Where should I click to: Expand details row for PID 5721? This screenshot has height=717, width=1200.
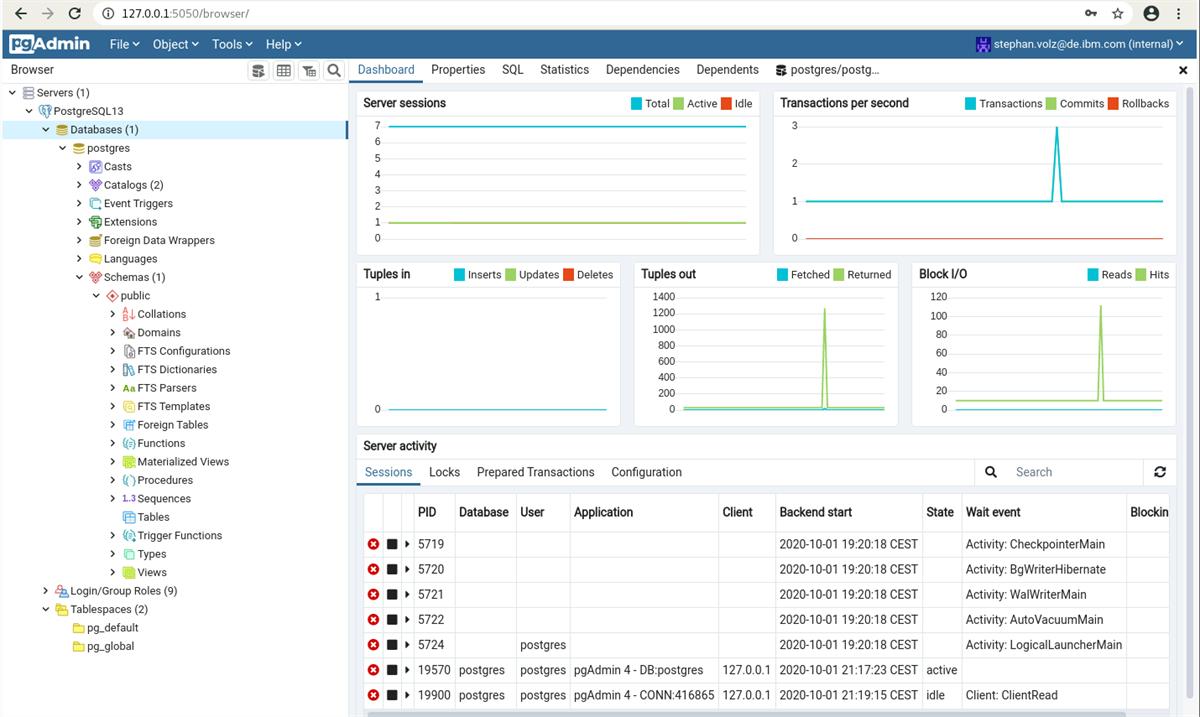click(x=407, y=594)
